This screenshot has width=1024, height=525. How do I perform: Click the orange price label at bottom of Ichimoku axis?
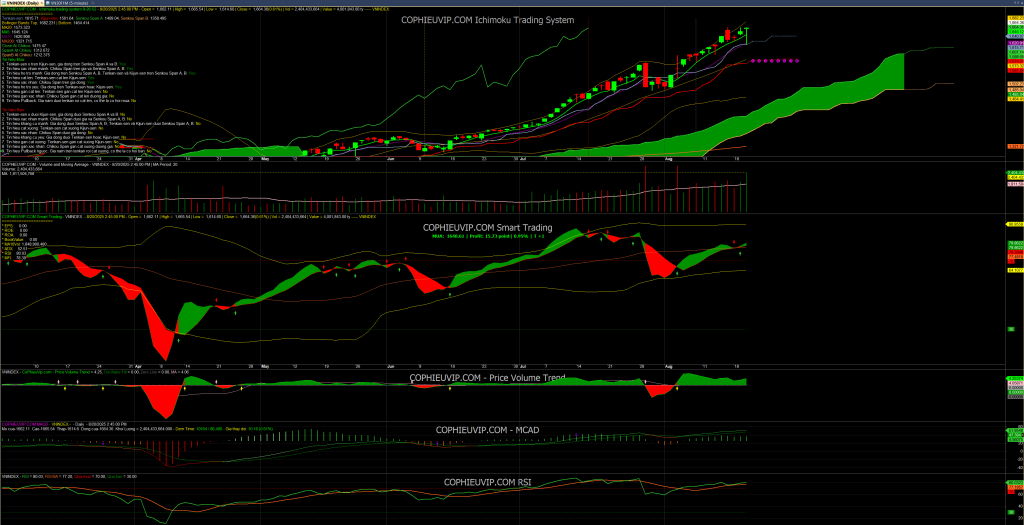1016,146
